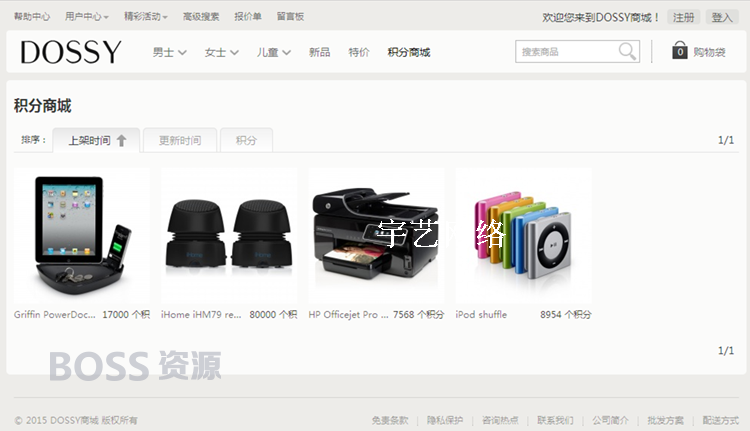This screenshot has width=750, height=431.
Task: Open the Griffin PowerDock product image
Action: point(82,235)
